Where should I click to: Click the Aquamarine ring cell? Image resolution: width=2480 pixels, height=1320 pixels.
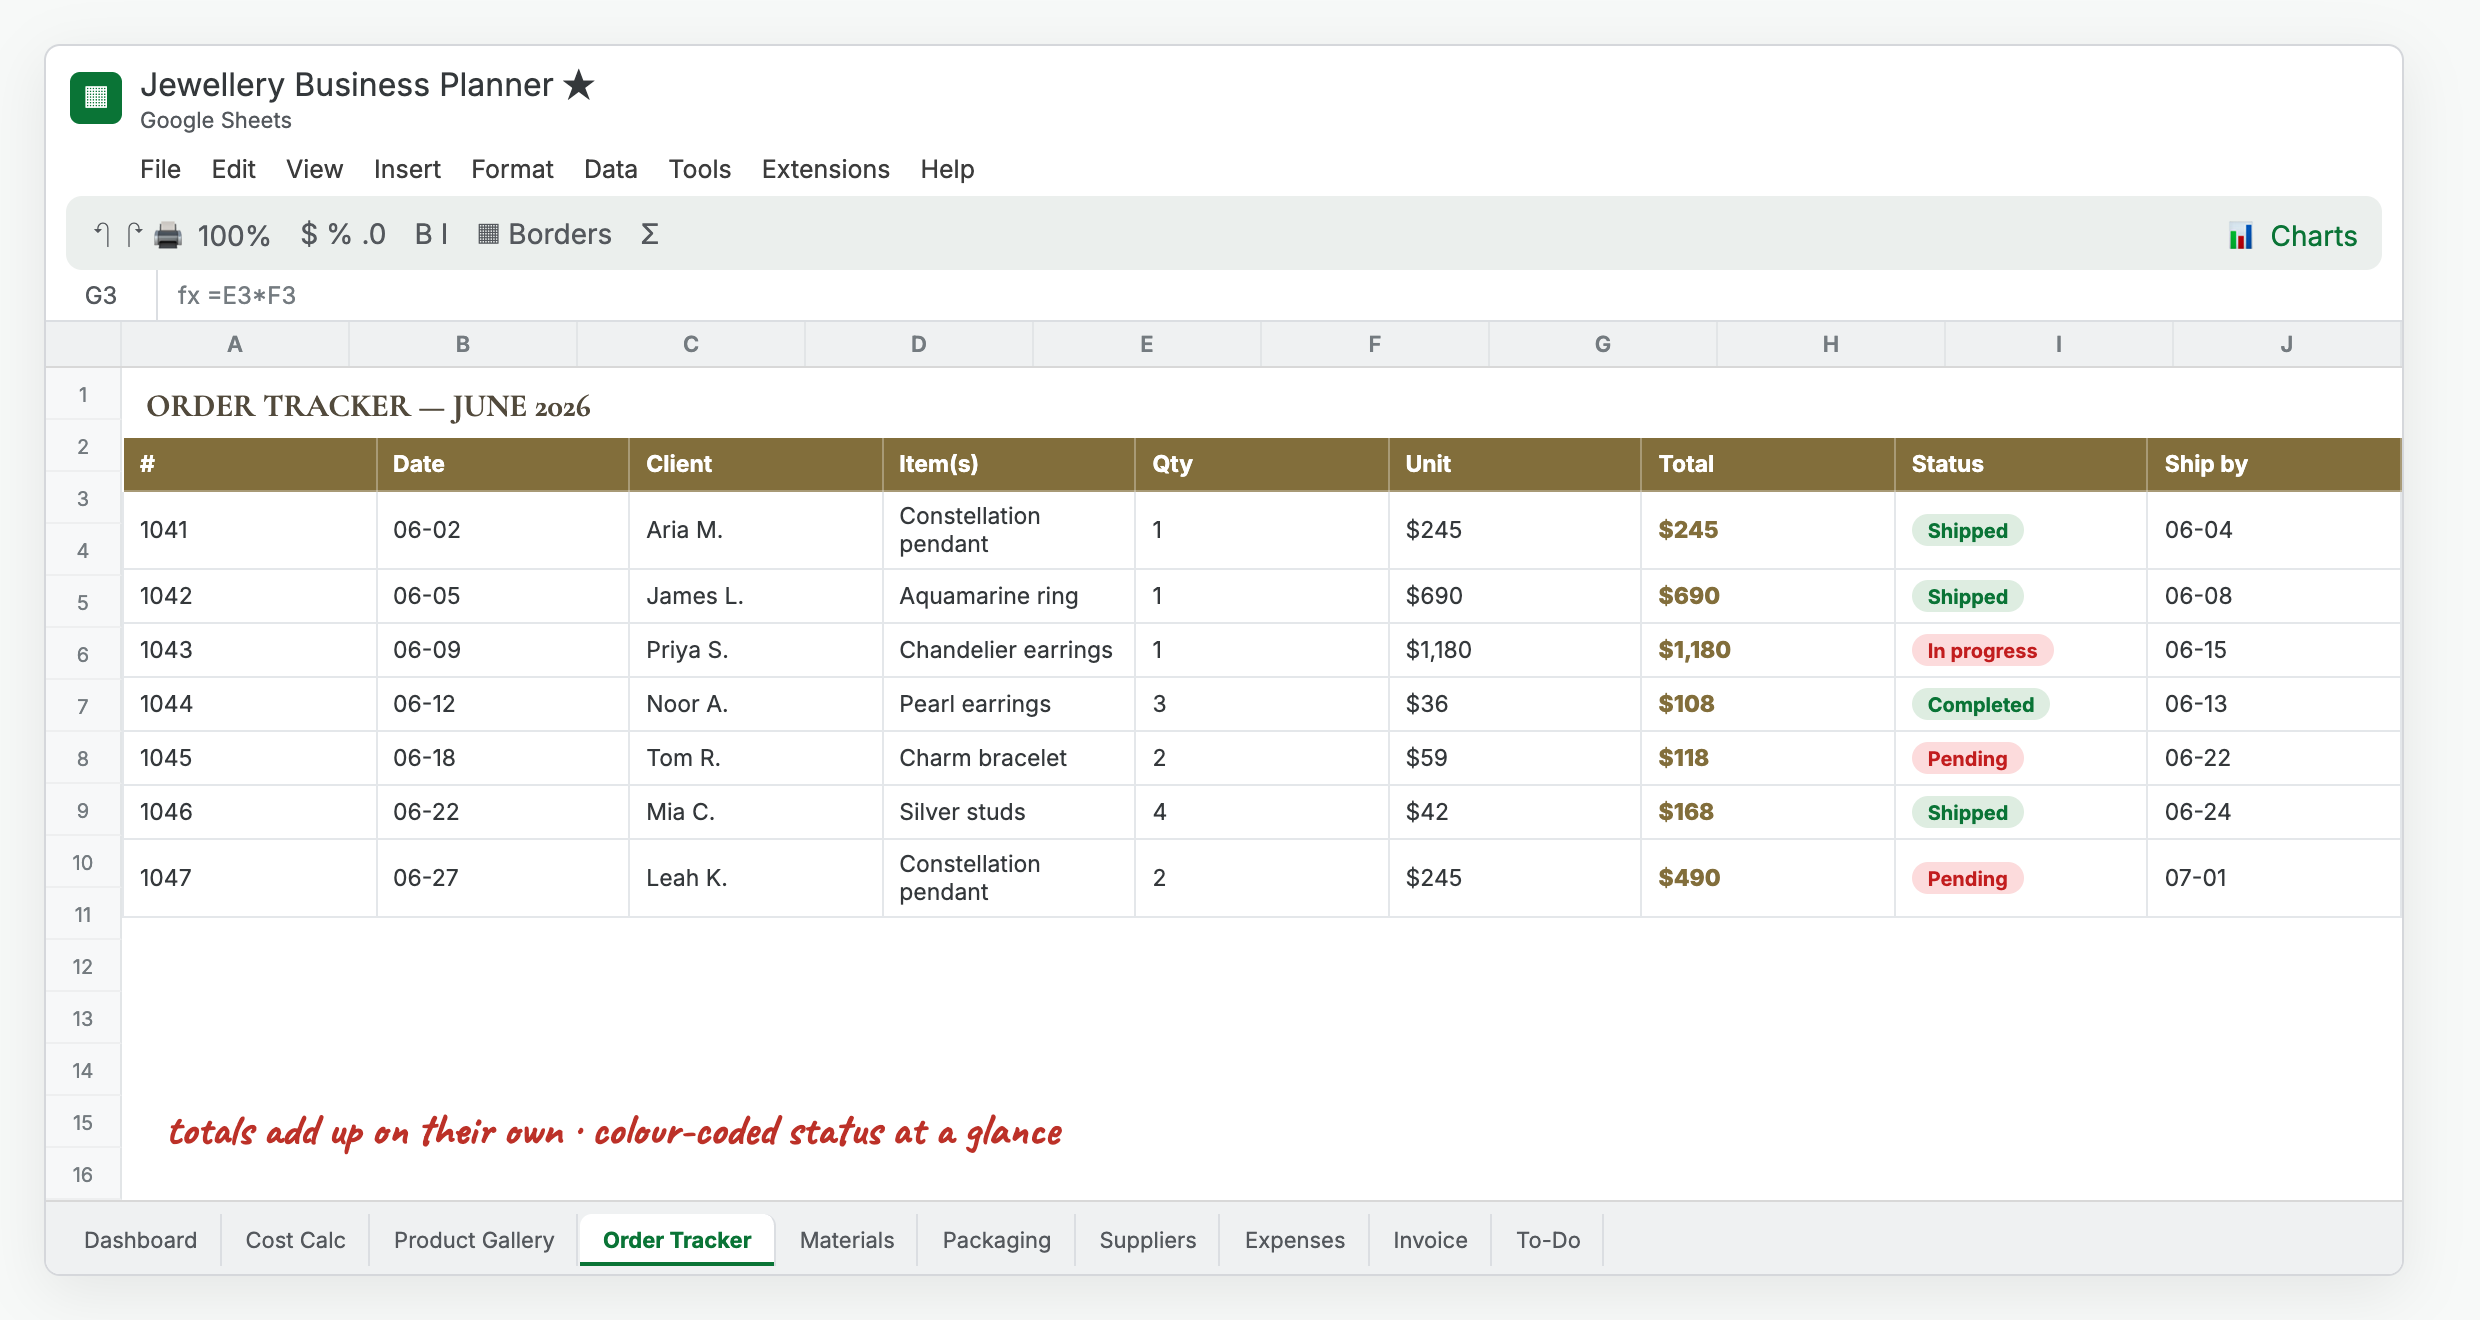point(1008,596)
